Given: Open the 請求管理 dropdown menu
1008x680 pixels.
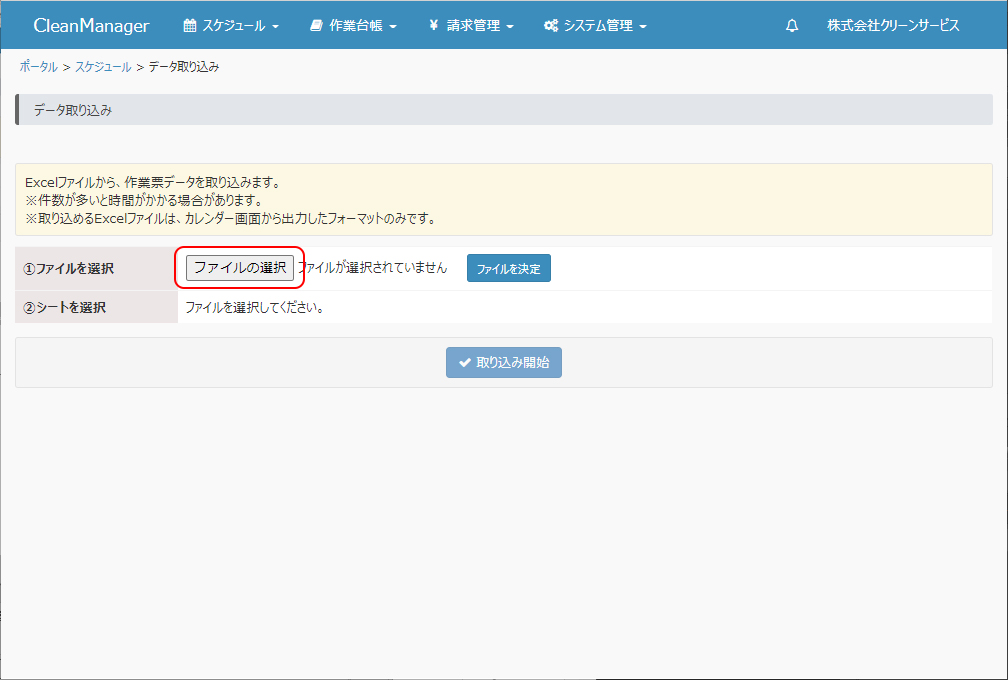Looking at the screenshot, I should pyautogui.click(x=471, y=26).
